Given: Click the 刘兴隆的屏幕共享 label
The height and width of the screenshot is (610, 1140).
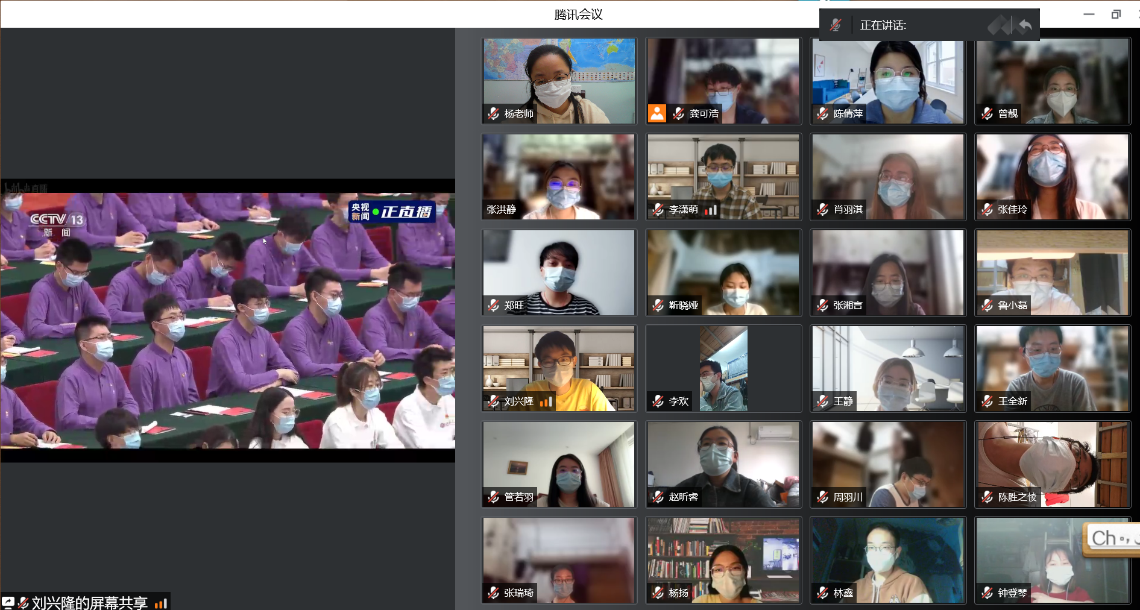Looking at the screenshot, I should click(x=90, y=602).
